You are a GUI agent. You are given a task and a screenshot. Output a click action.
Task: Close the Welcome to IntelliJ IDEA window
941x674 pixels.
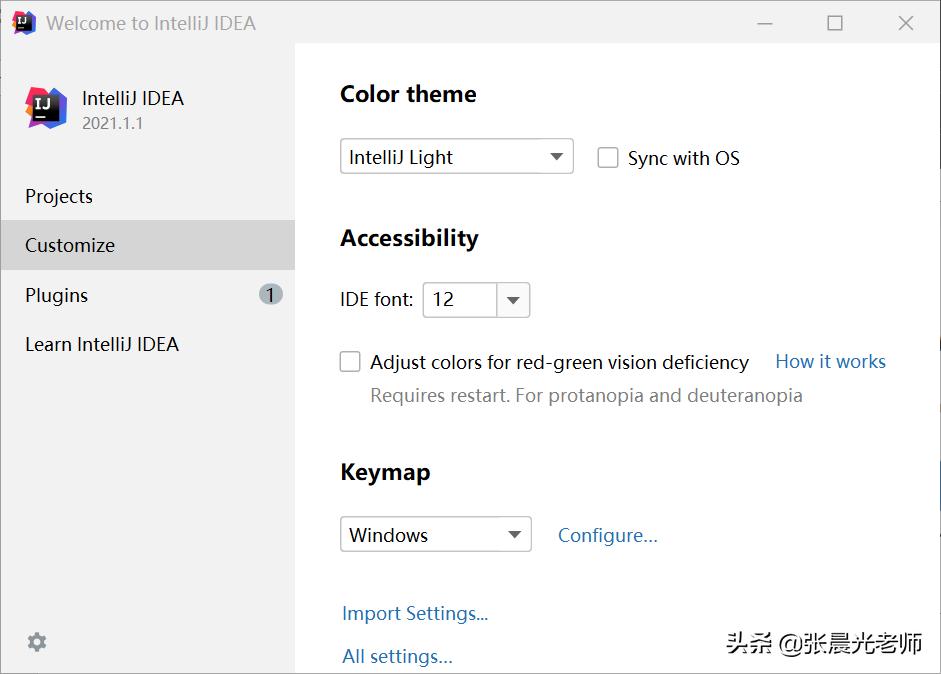[x=906, y=23]
